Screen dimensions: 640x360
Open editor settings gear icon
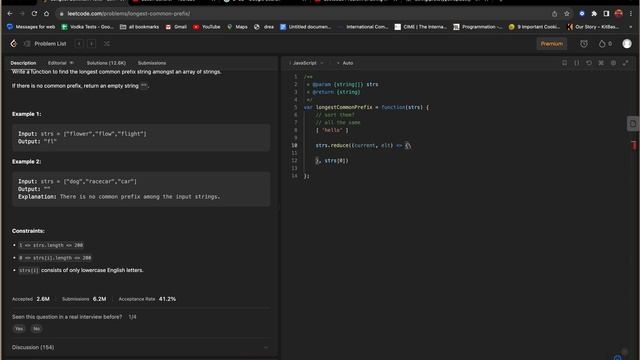613,63
